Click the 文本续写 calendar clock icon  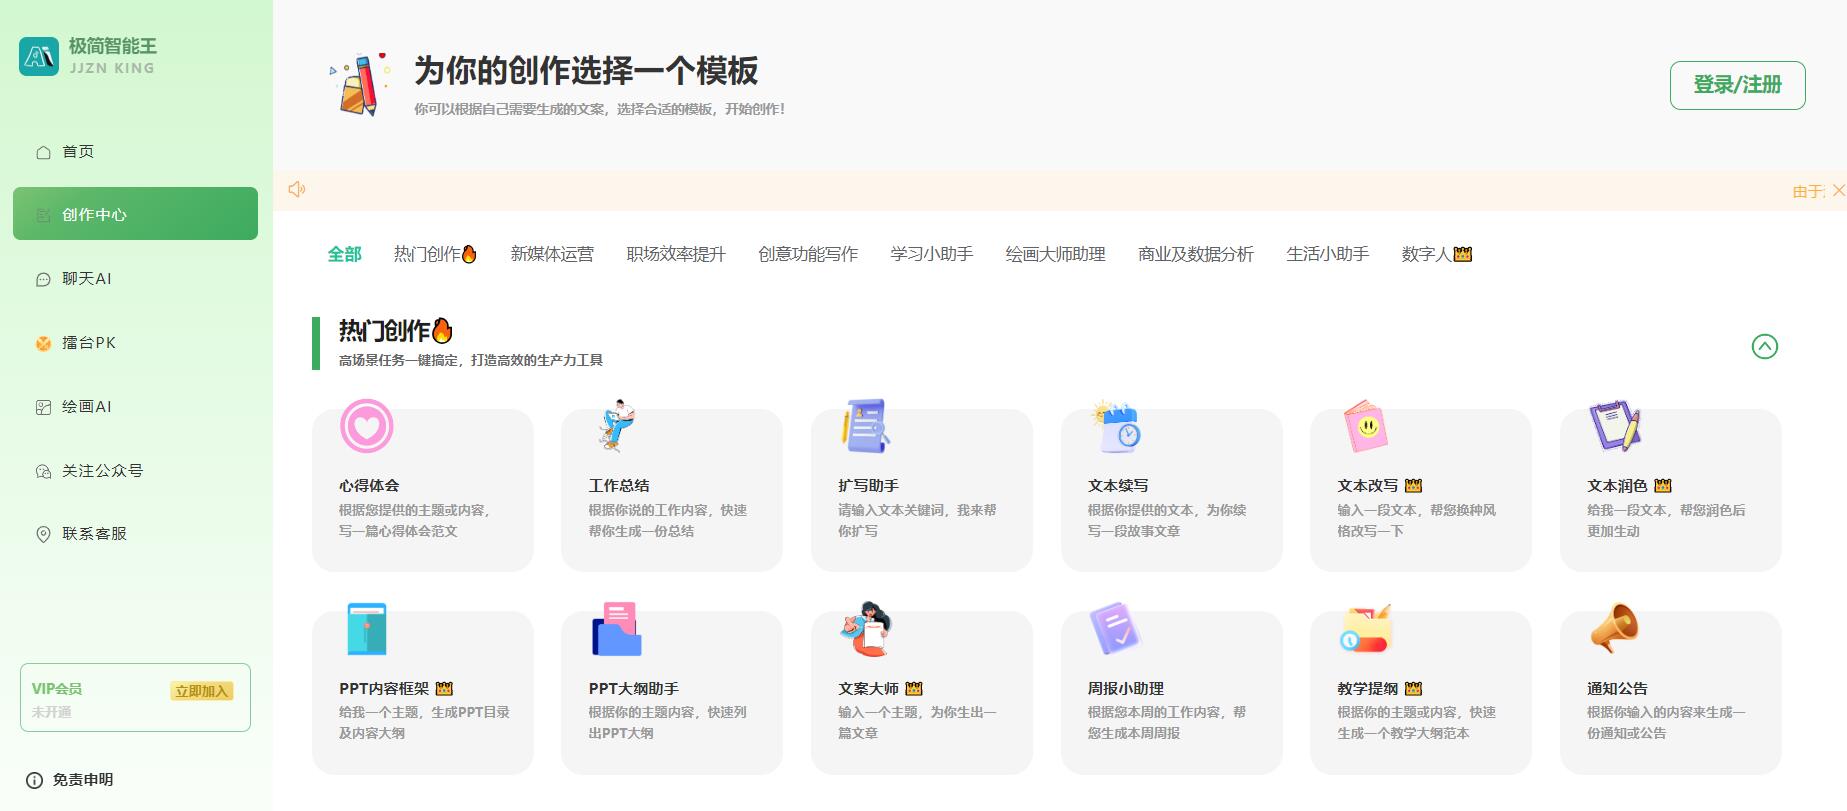1116,427
